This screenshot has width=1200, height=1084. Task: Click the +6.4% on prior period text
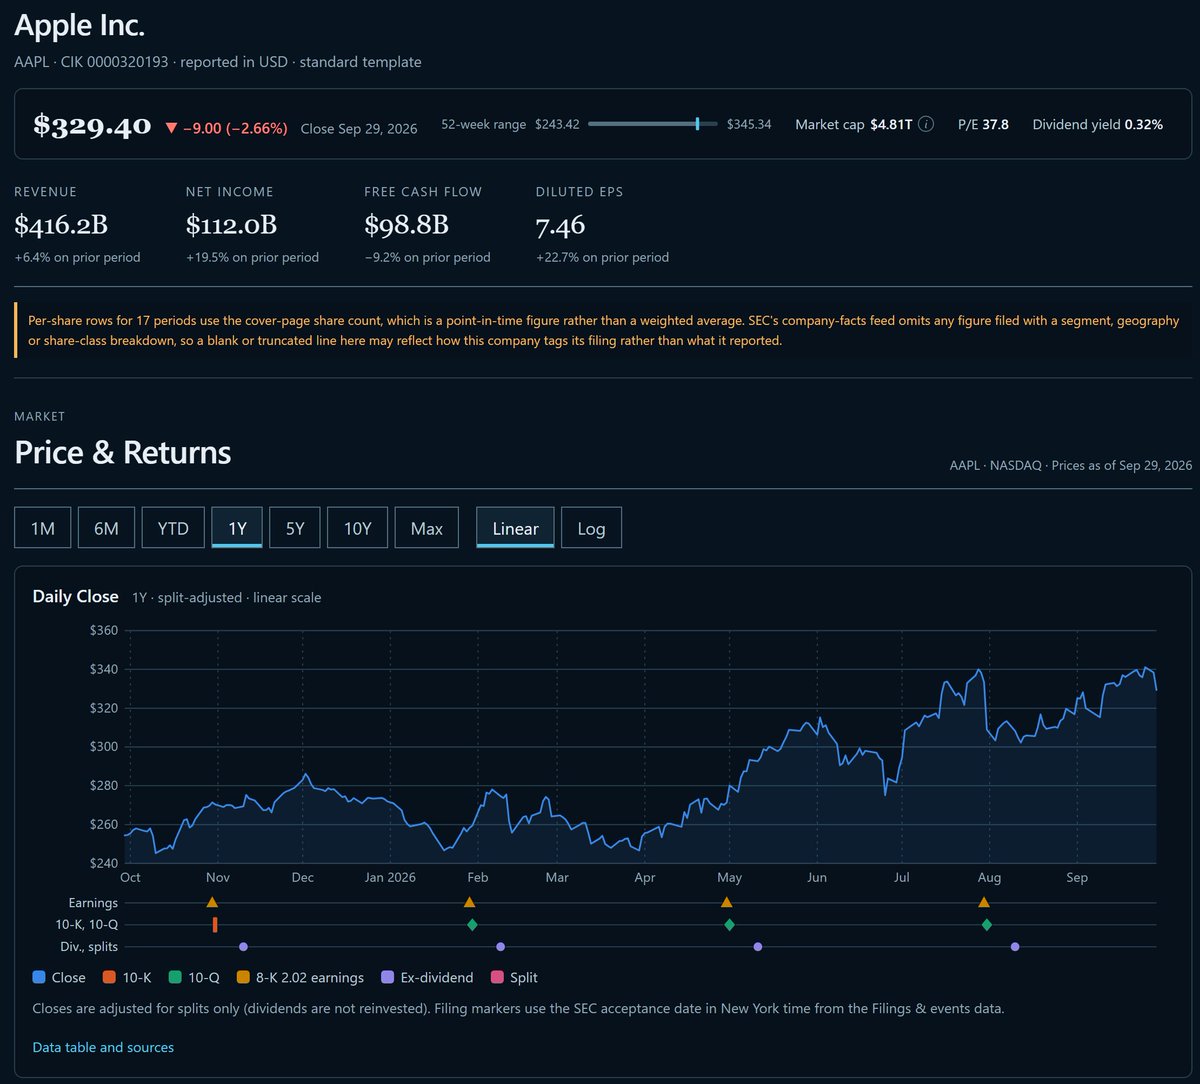(x=77, y=257)
